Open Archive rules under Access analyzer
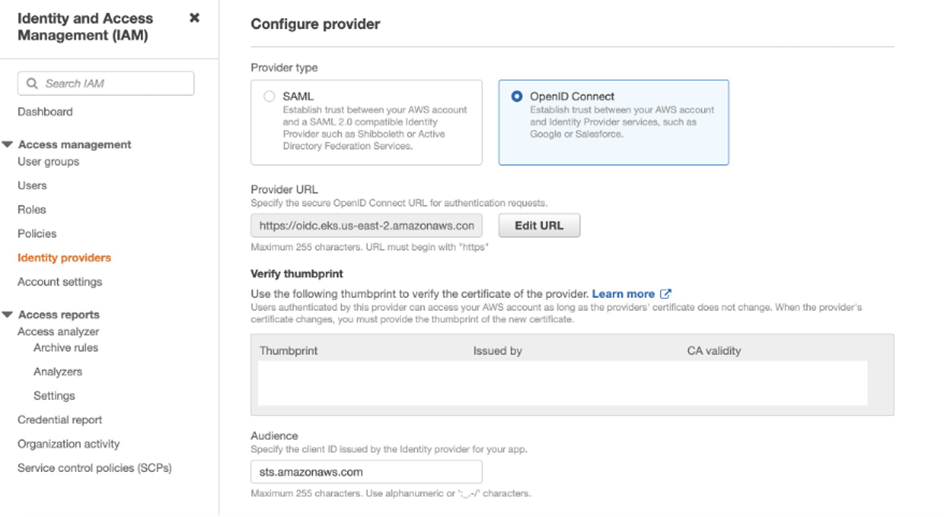This screenshot has width=945, height=517. click(x=66, y=348)
